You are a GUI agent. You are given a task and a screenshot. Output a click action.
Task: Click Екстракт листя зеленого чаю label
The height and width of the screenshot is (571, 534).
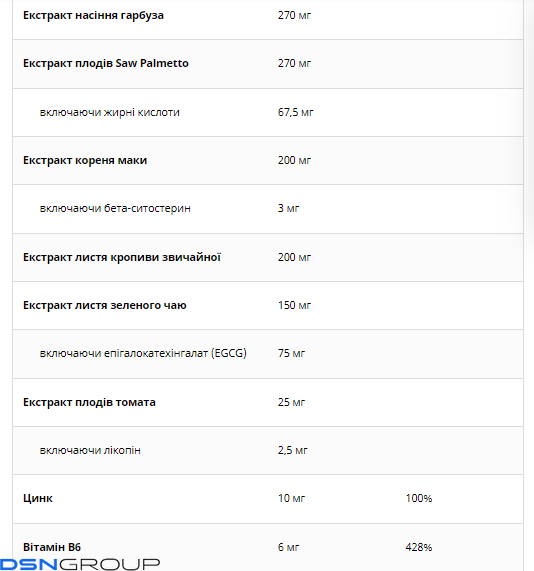pos(105,305)
